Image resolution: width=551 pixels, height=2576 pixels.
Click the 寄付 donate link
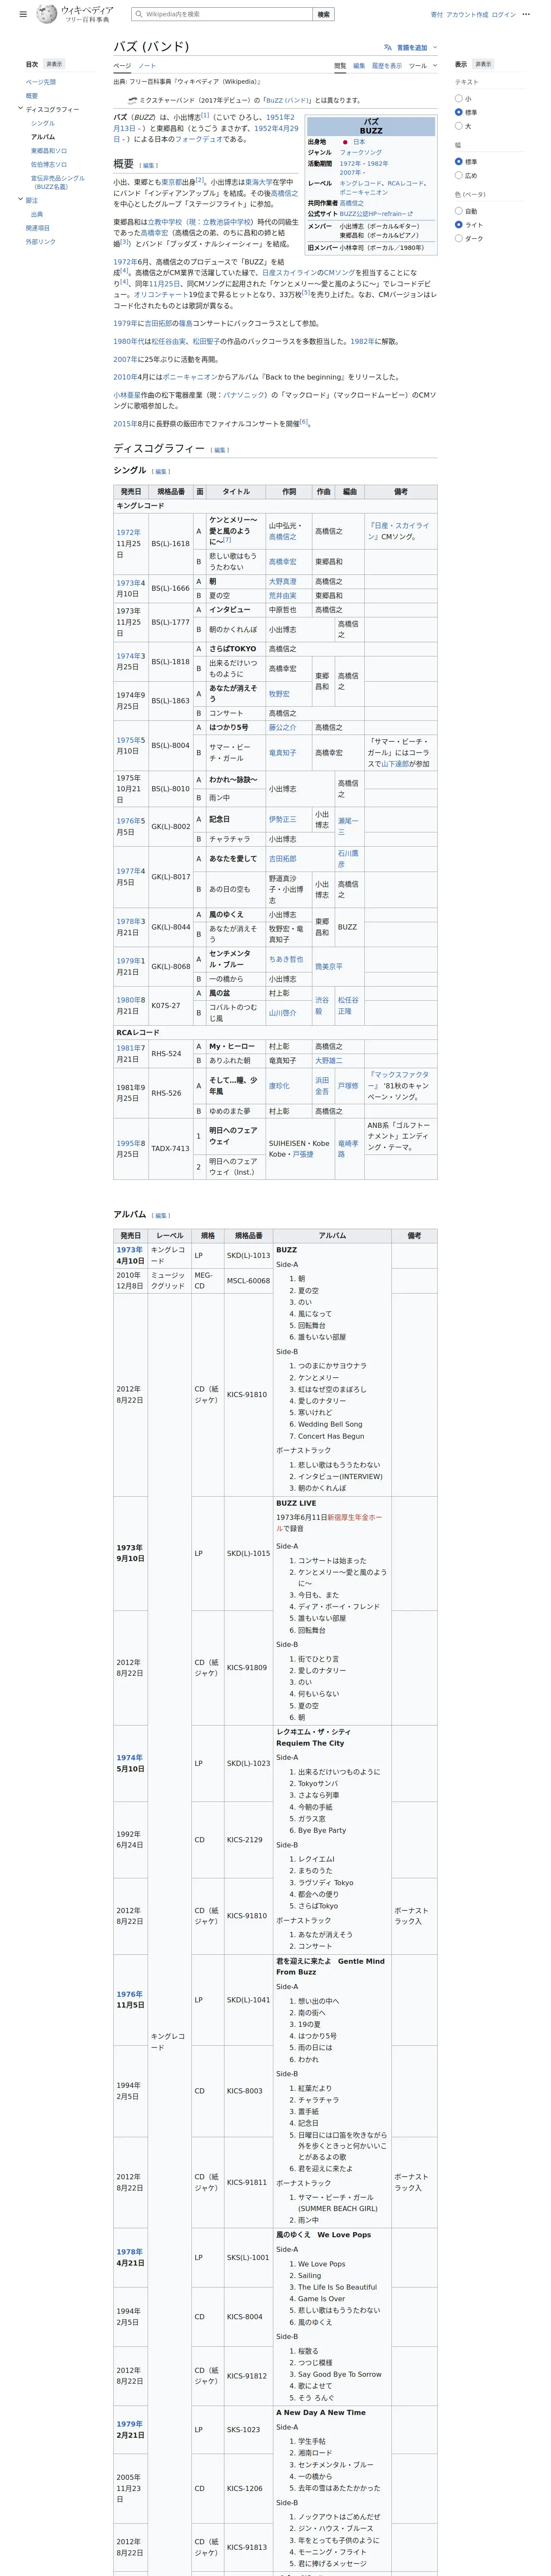(437, 15)
